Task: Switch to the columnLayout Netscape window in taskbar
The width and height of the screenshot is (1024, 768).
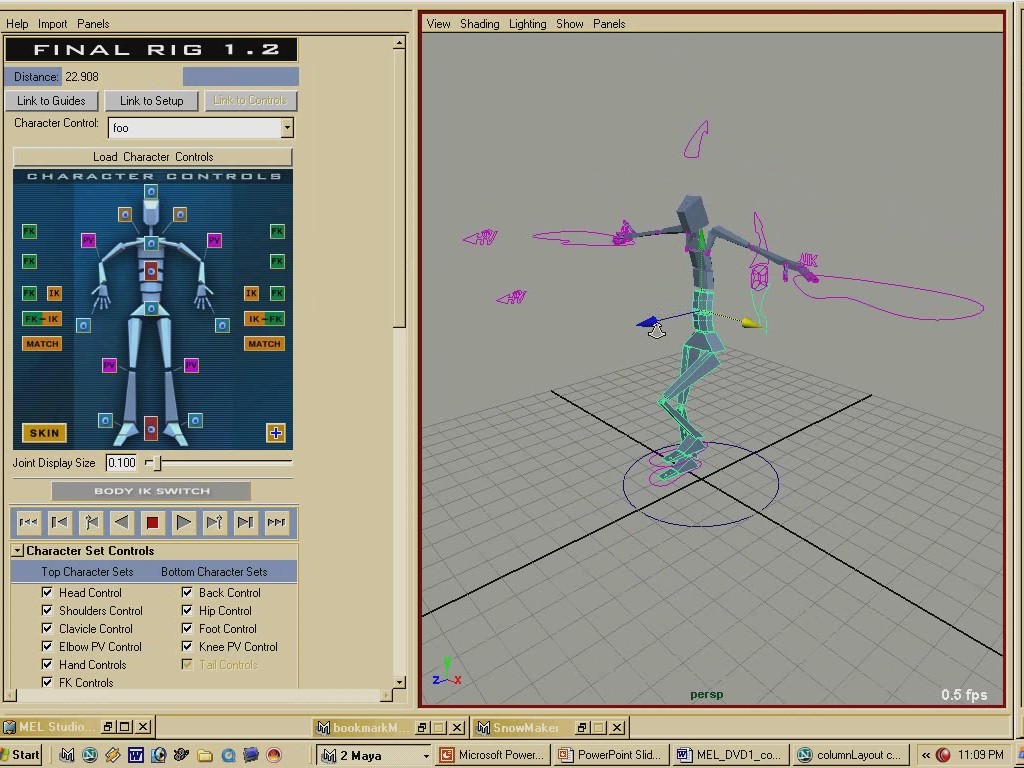Action: (852, 756)
